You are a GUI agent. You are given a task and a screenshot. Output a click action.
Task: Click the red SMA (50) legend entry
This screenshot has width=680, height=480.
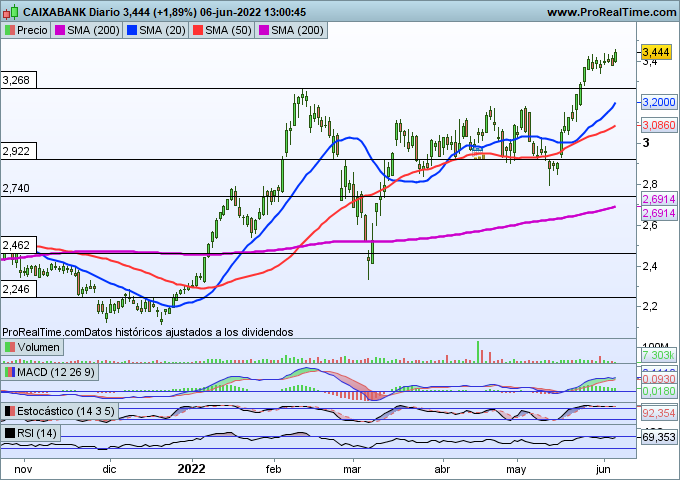tap(222, 30)
